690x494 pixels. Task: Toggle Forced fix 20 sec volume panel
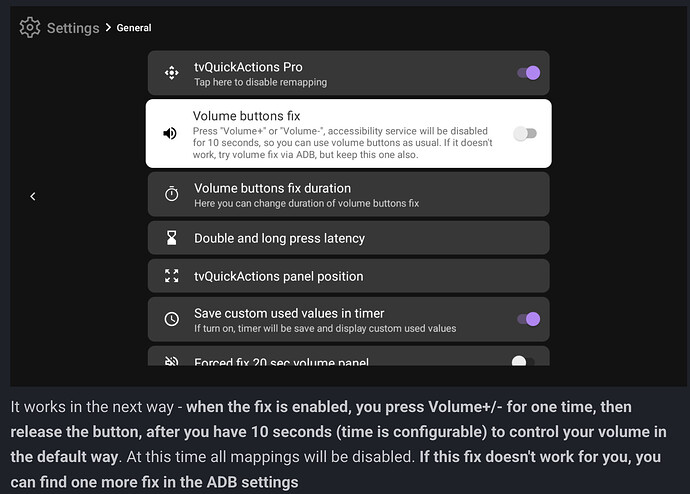coord(521,362)
